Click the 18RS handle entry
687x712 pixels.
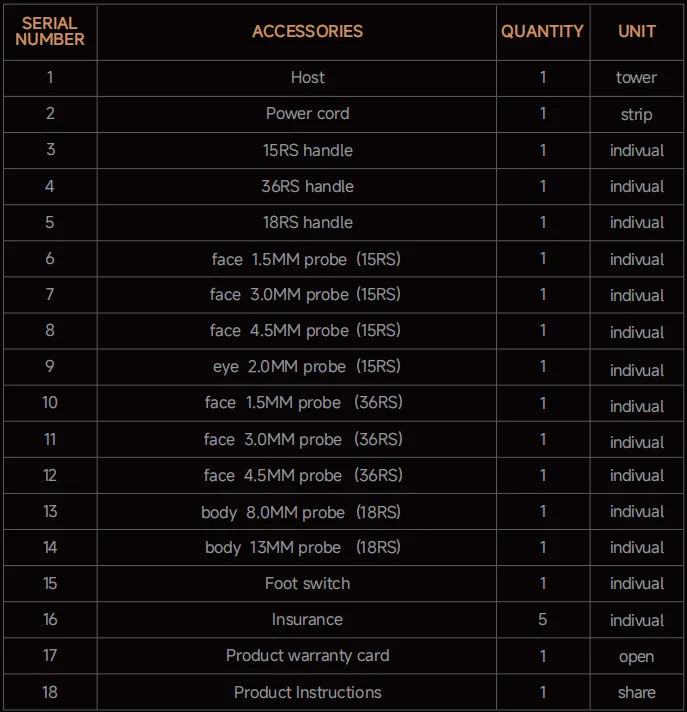tap(307, 222)
